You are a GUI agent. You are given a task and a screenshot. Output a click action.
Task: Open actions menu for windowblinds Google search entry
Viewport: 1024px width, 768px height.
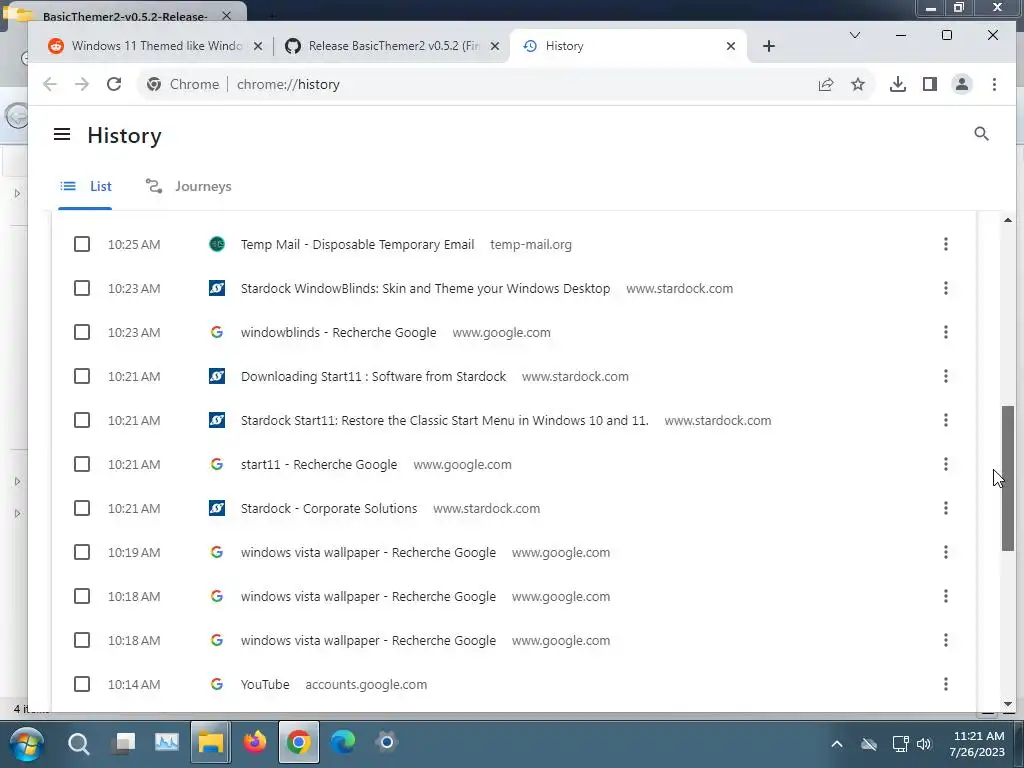click(x=946, y=332)
